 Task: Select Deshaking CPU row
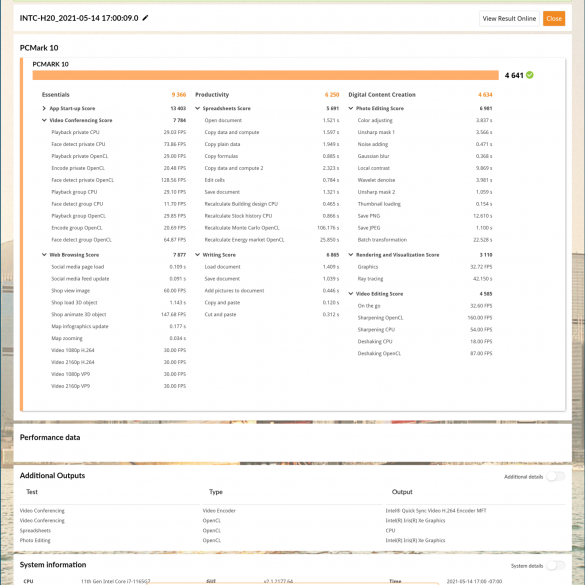point(425,341)
